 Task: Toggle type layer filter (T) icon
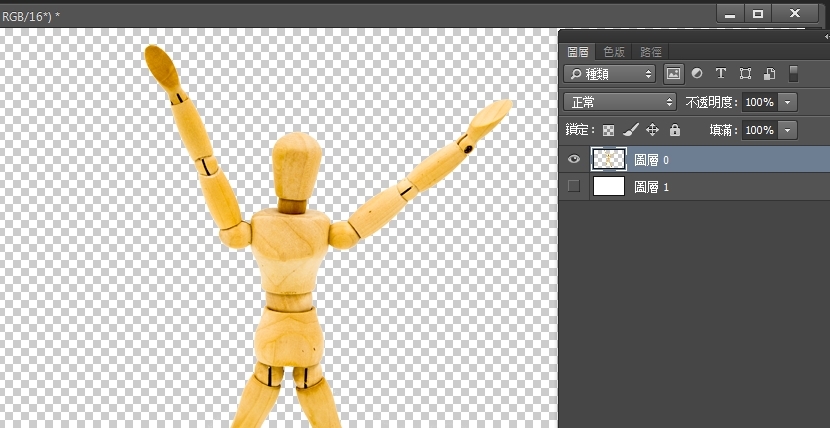pyautogui.click(x=720, y=74)
